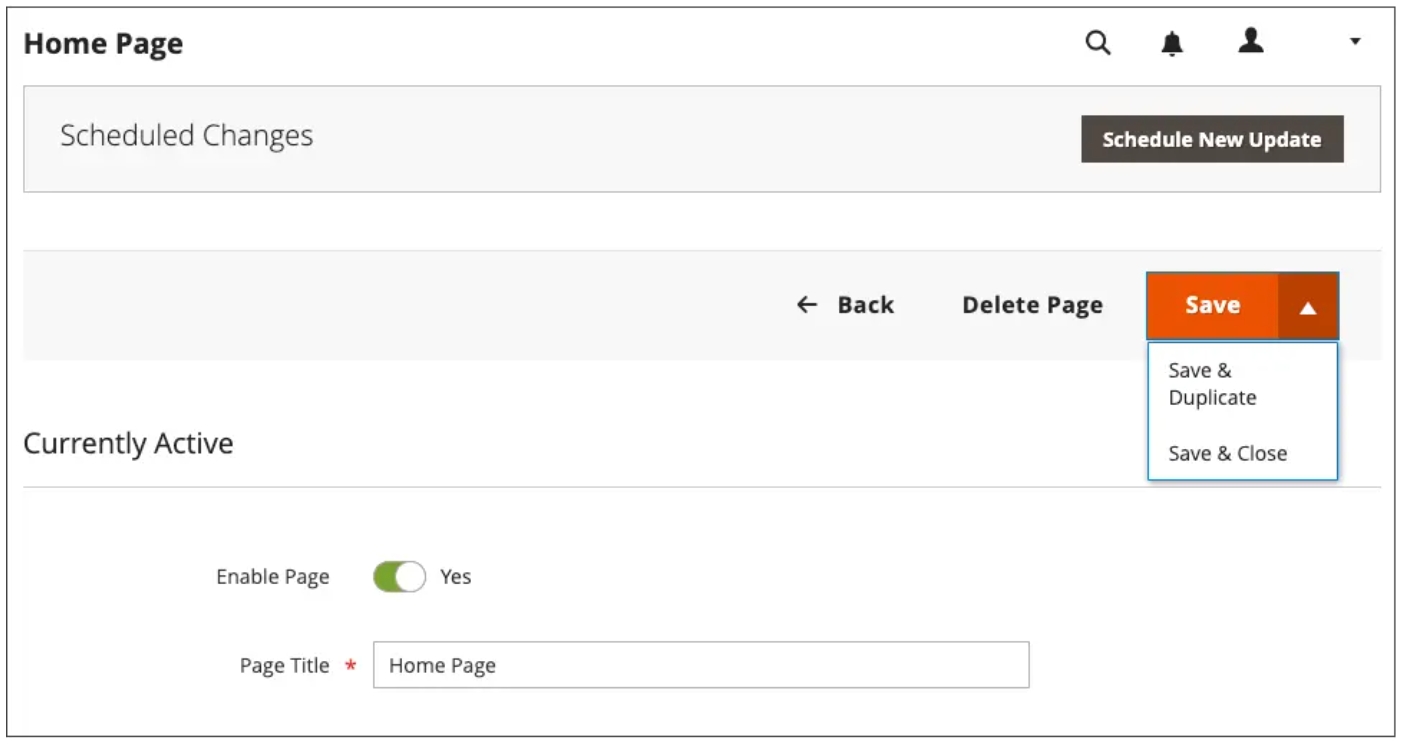Open the user account icon

point(1251,41)
